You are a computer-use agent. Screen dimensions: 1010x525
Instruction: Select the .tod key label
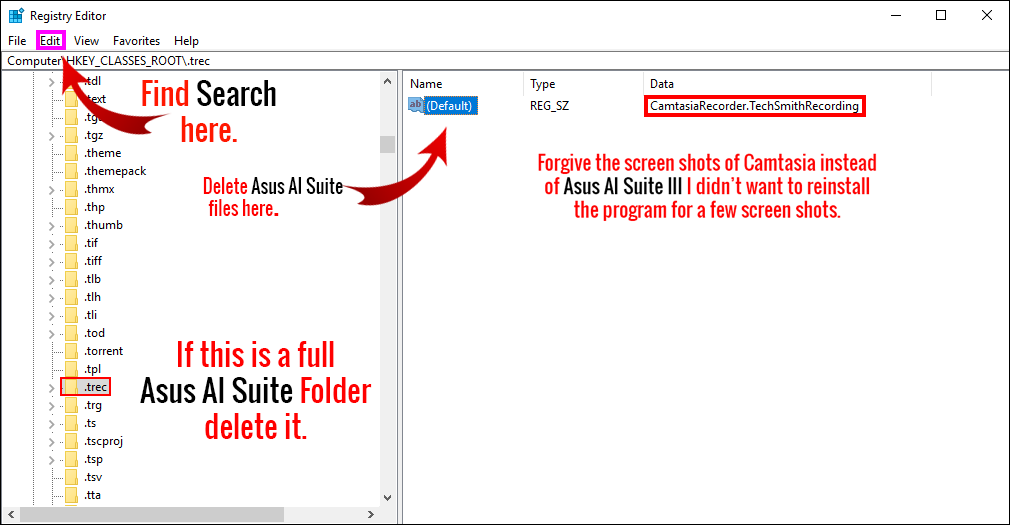tap(95, 333)
